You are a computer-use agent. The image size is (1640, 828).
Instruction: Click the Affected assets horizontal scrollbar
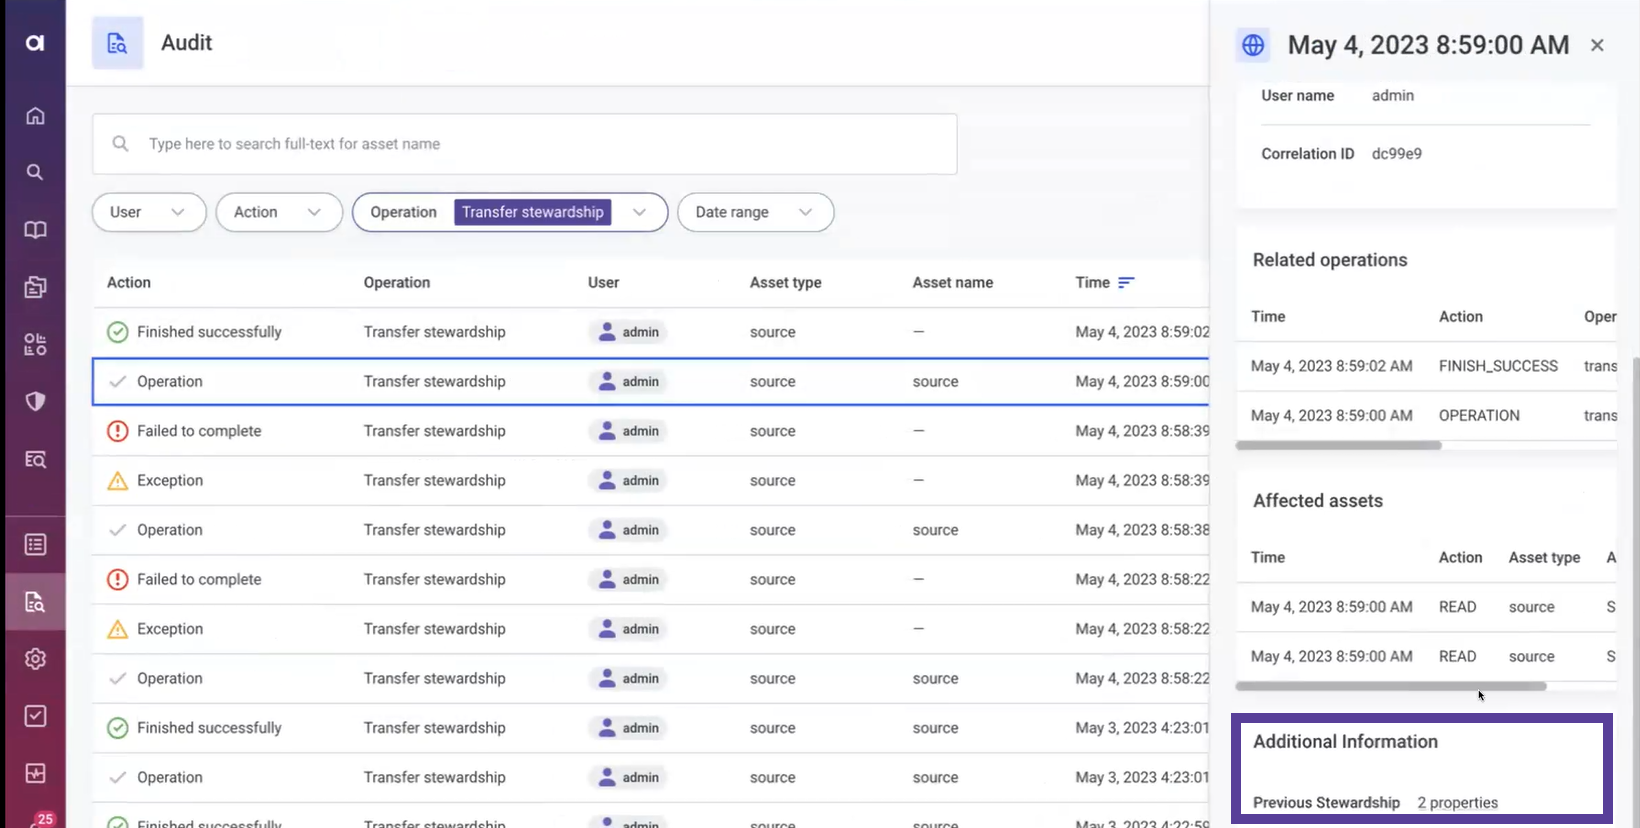[x=1390, y=687]
